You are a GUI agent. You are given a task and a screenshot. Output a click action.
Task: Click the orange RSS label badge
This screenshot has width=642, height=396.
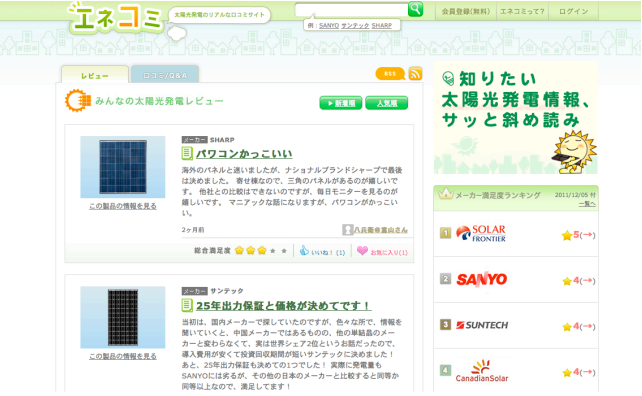(390, 74)
